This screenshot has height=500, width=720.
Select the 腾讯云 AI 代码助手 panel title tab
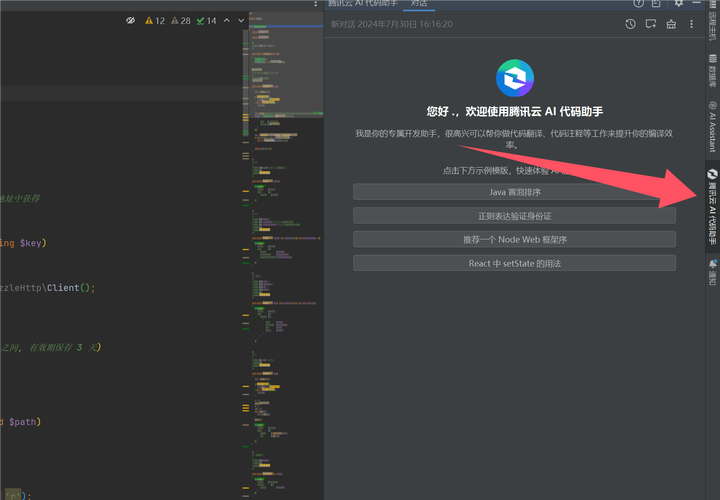click(x=363, y=4)
